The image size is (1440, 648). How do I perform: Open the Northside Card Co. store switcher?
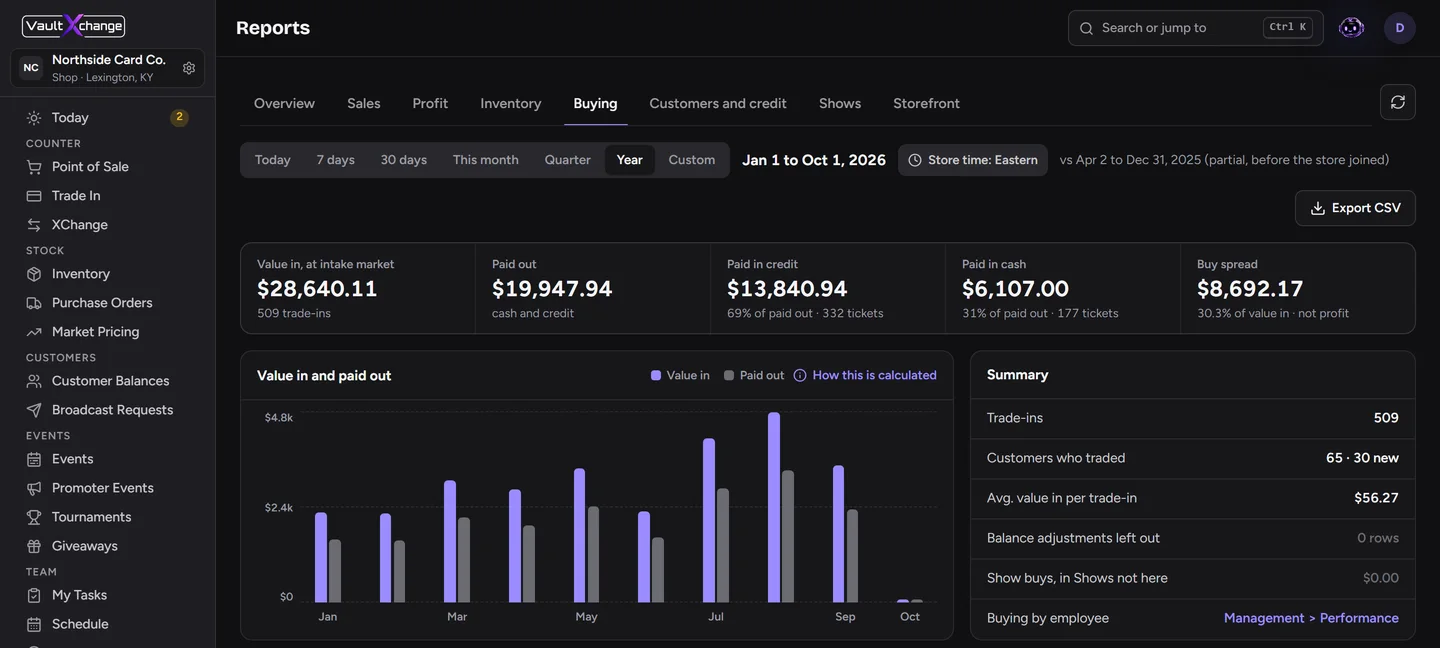108,68
